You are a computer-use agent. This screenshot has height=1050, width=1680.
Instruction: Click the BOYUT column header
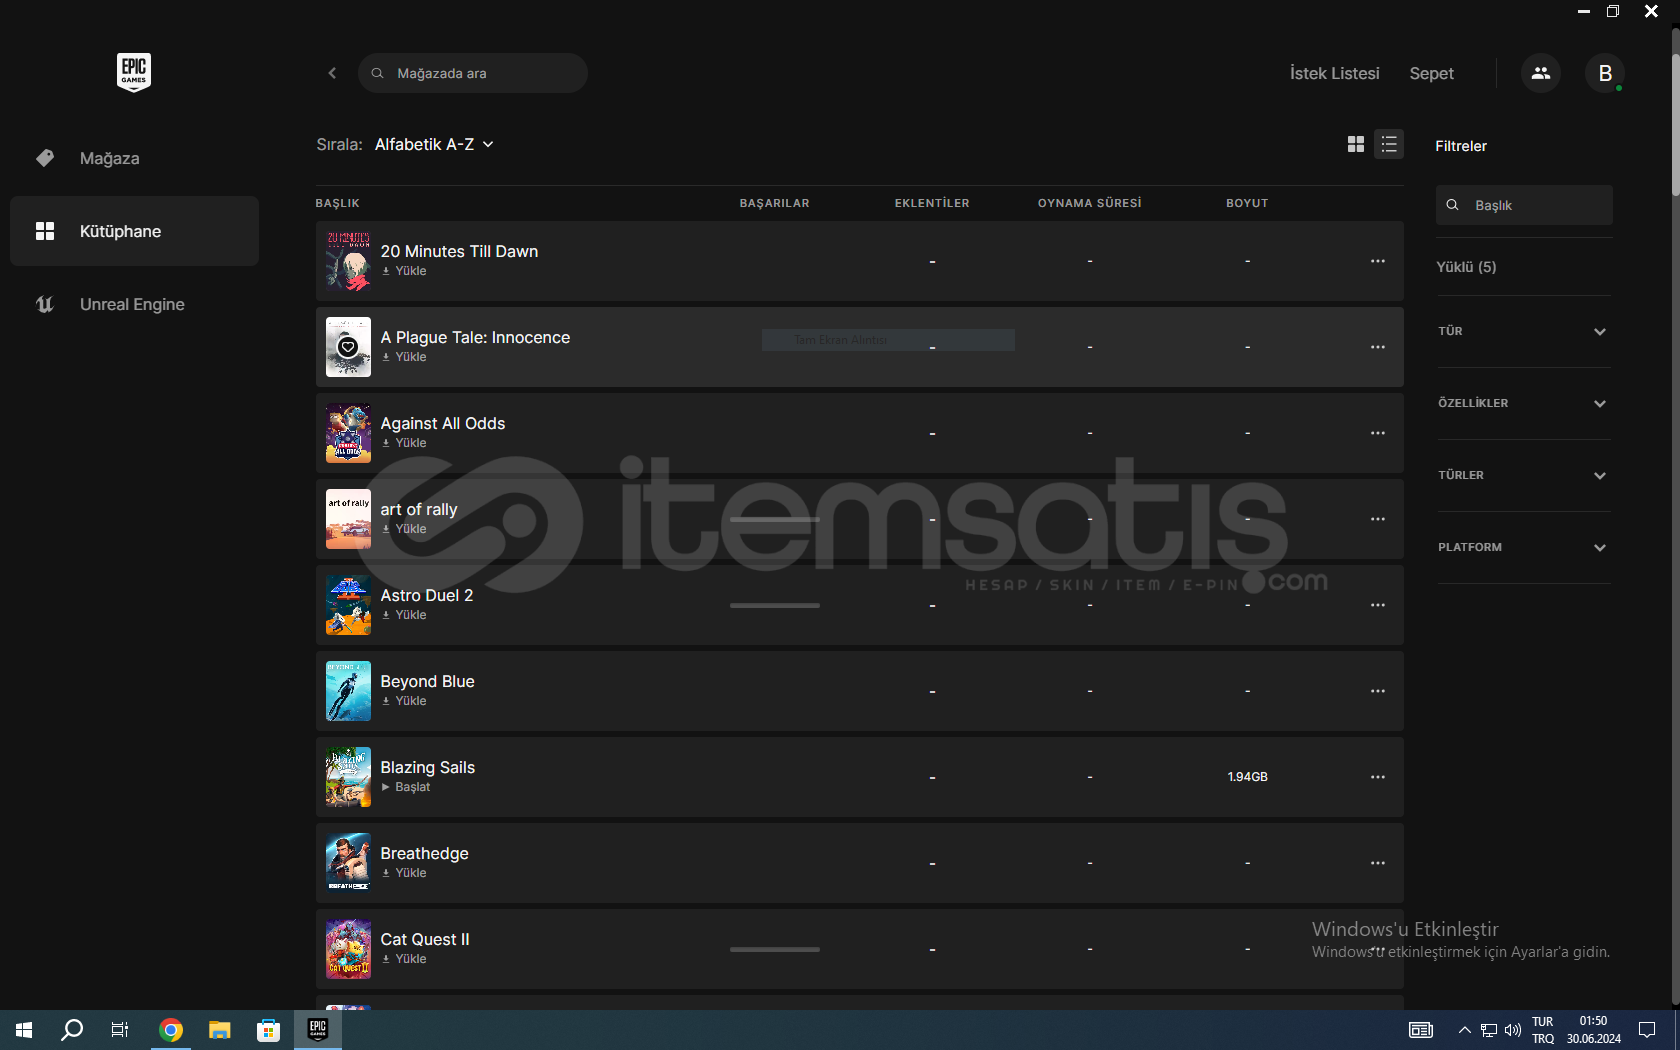1247,203
